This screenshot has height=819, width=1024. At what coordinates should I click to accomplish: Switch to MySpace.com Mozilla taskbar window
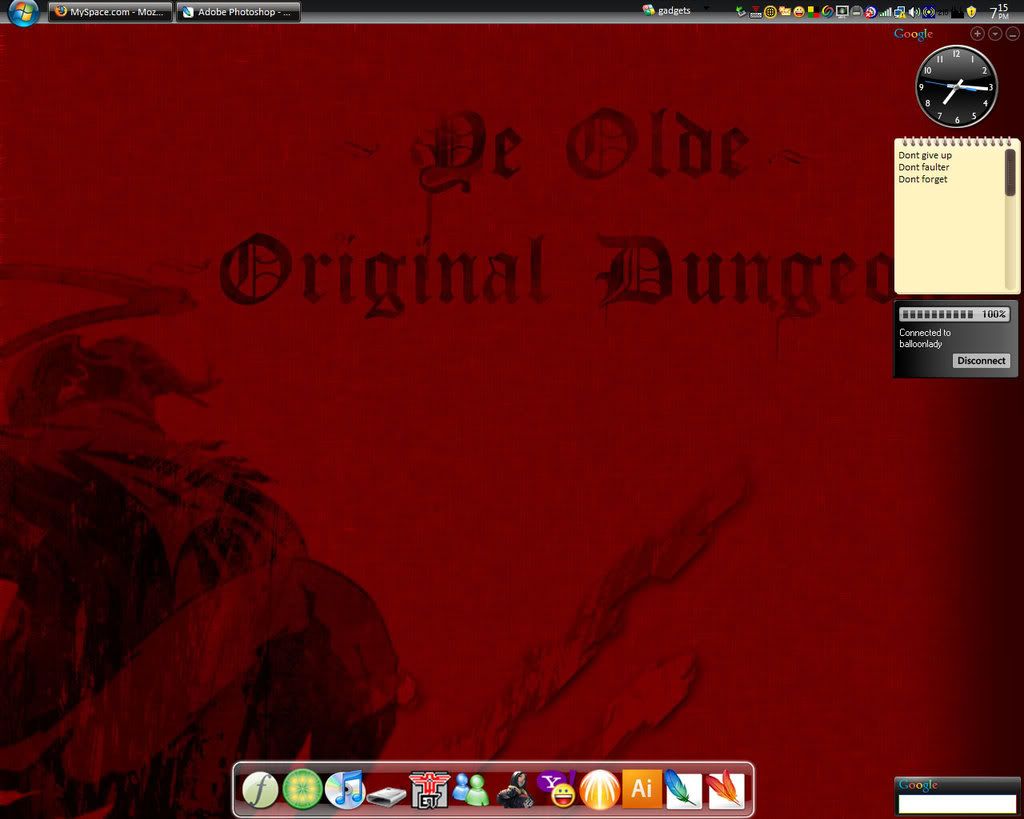110,12
